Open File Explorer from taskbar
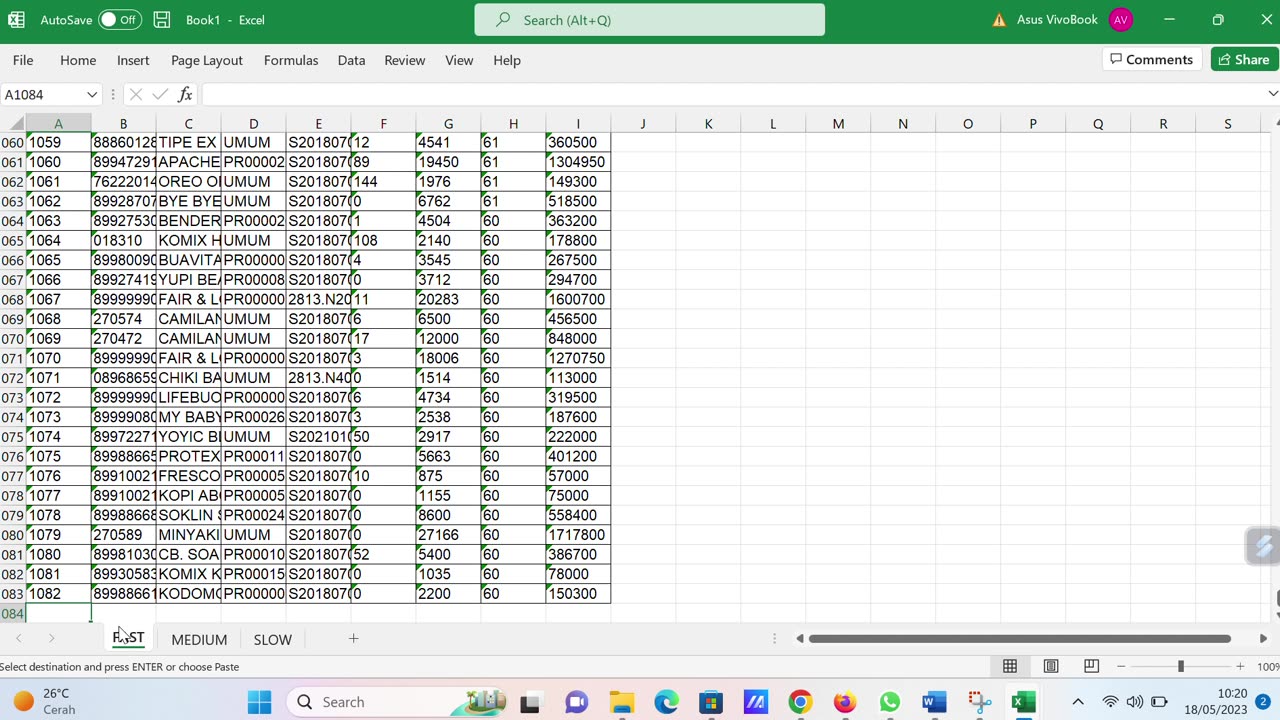The height and width of the screenshot is (720, 1280). (621, 702)
